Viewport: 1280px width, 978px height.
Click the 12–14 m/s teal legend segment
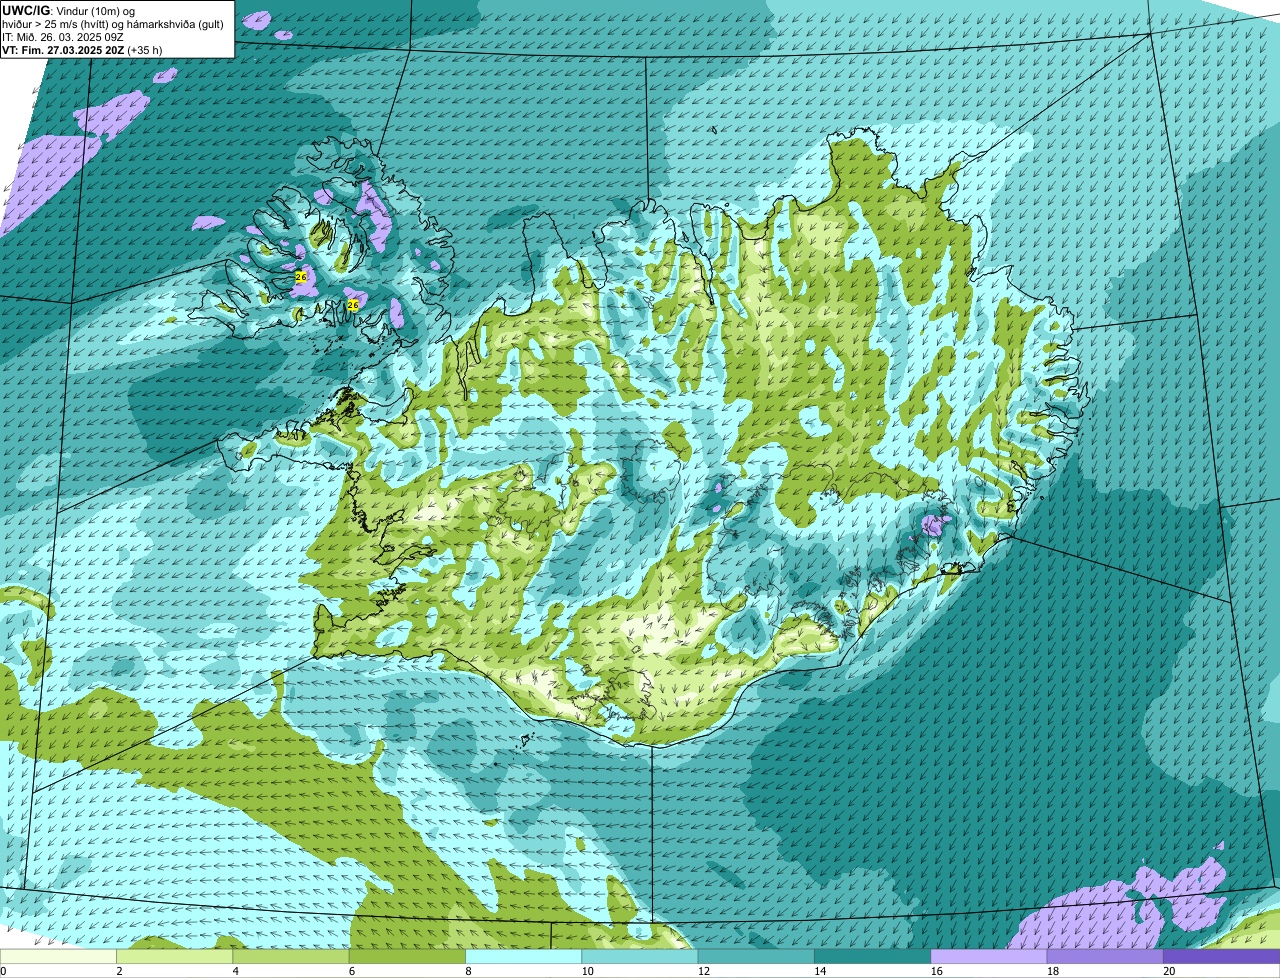click(756, 956)
